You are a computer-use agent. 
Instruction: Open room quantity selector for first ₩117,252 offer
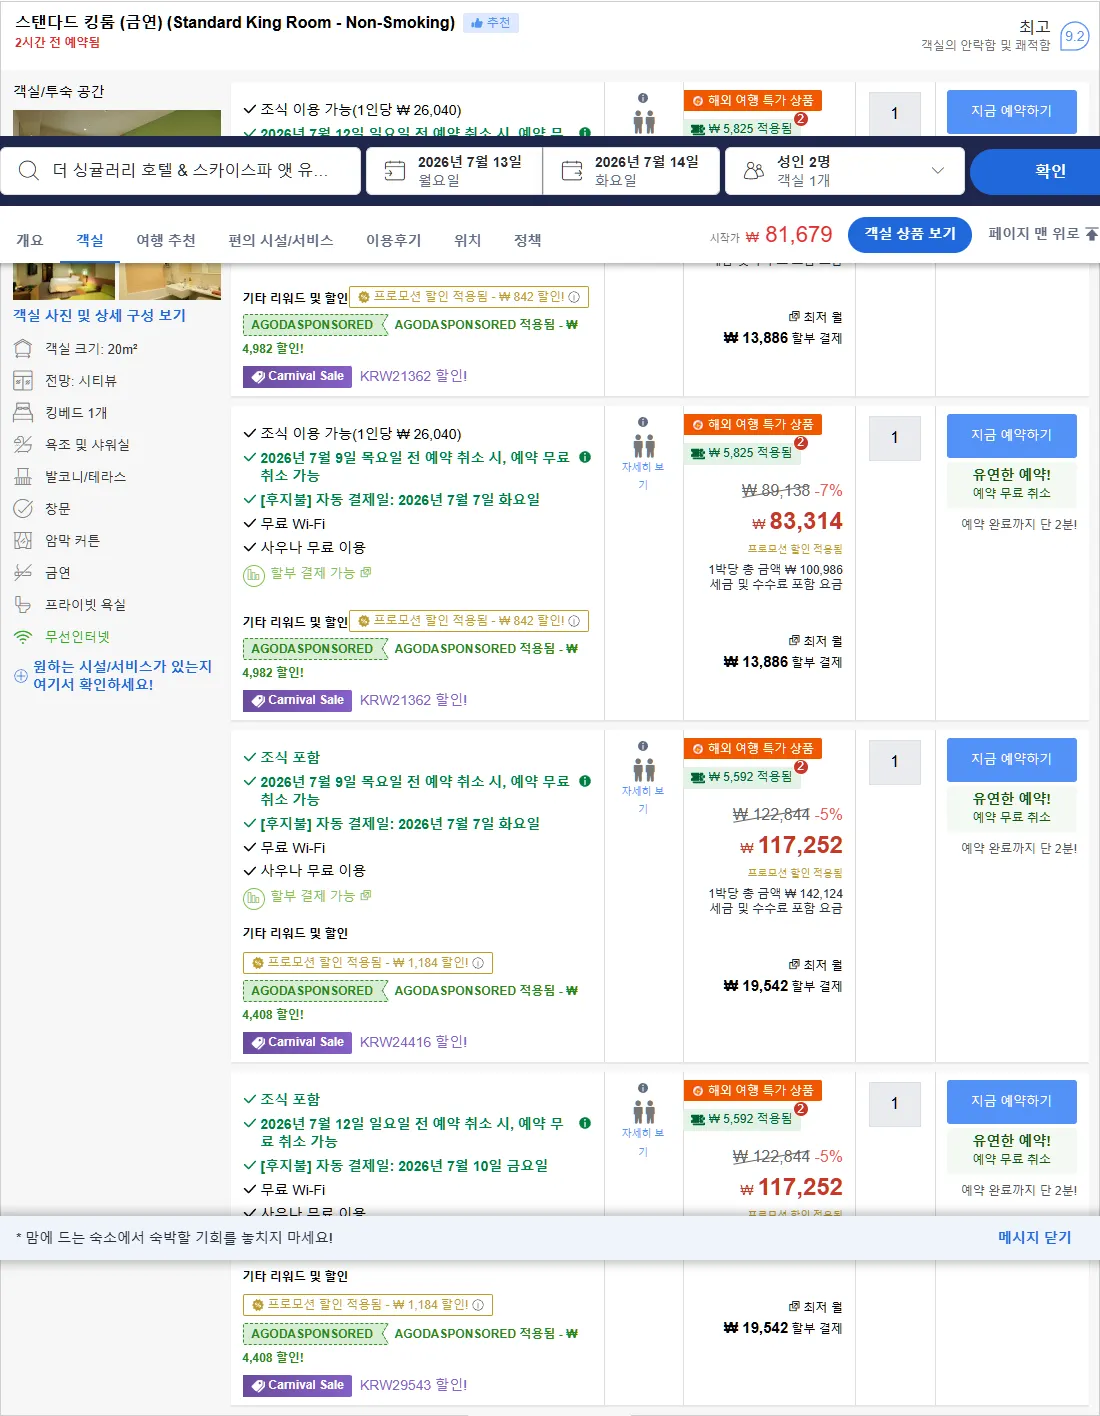click(x=895, y=762)
